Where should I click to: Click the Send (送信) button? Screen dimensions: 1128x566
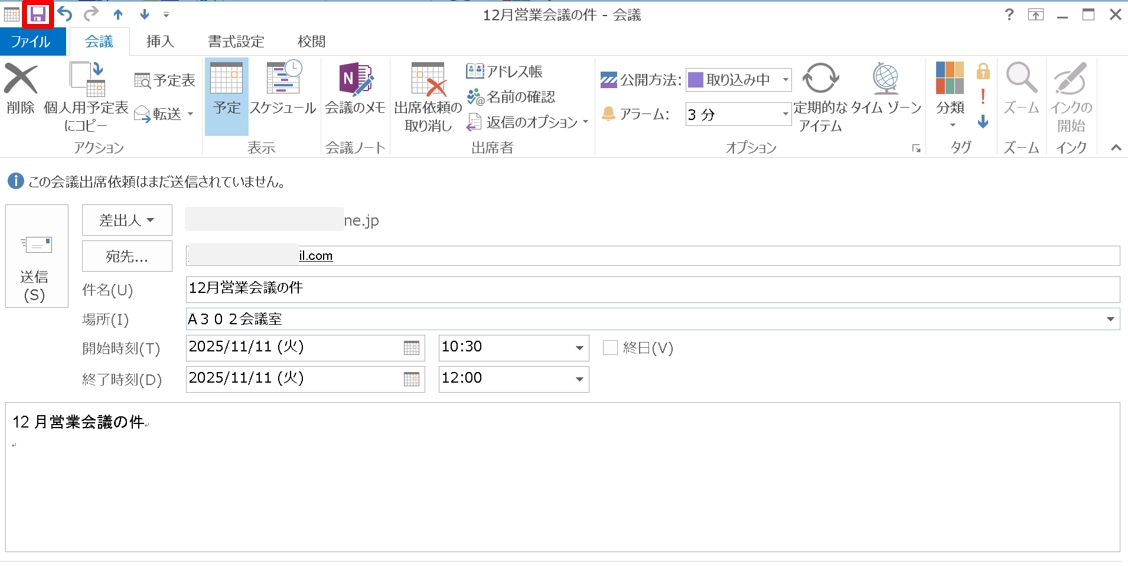point(36,257)
